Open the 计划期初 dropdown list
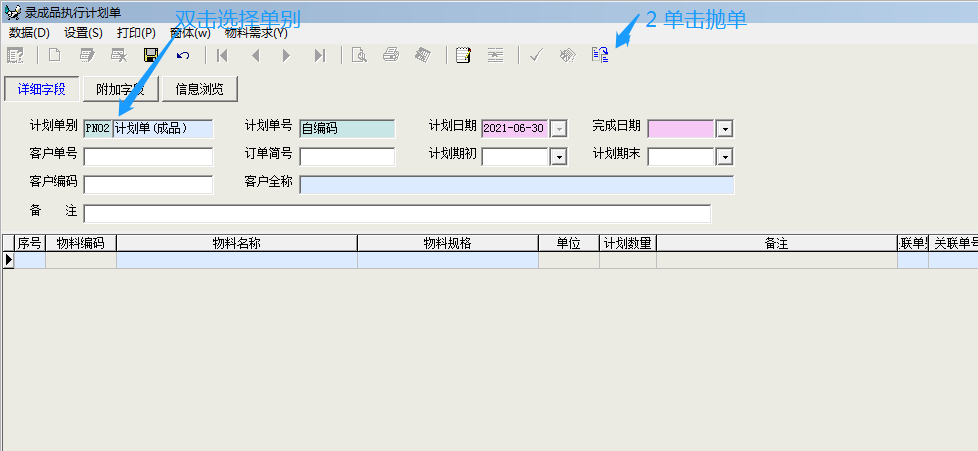 click(558, 157)
